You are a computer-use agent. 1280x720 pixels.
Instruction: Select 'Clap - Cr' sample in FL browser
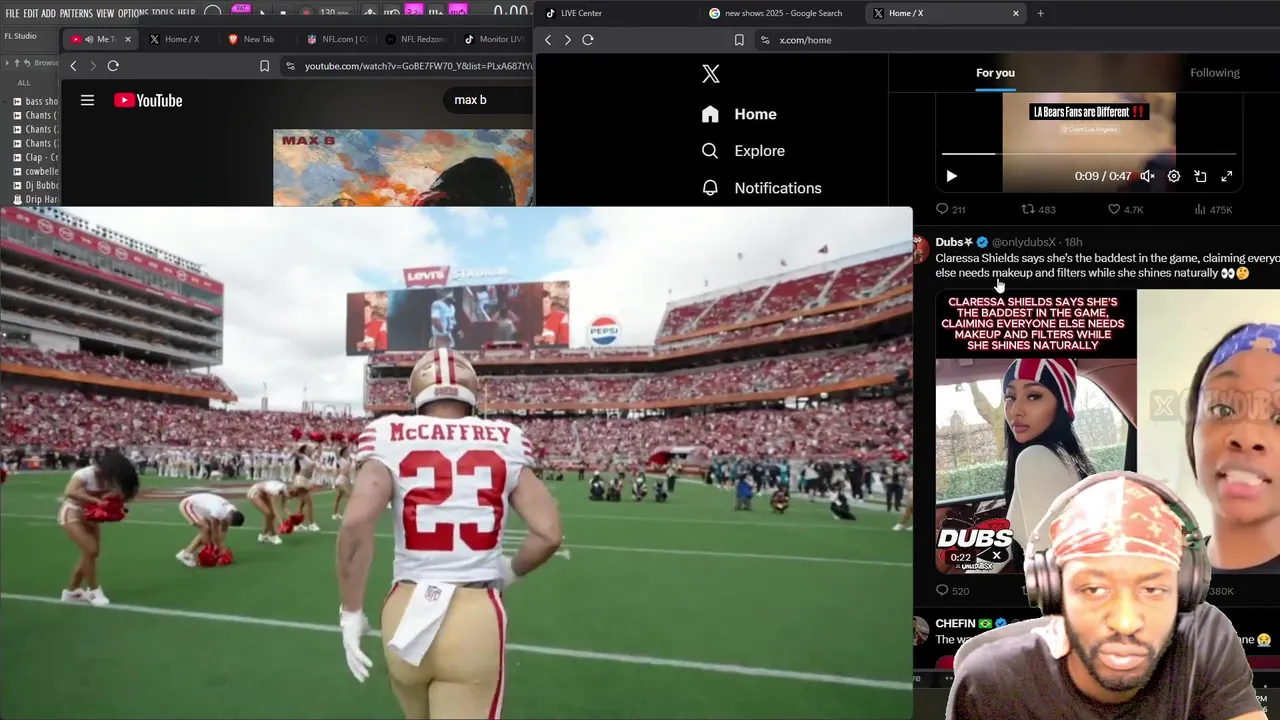click(34, 157)
